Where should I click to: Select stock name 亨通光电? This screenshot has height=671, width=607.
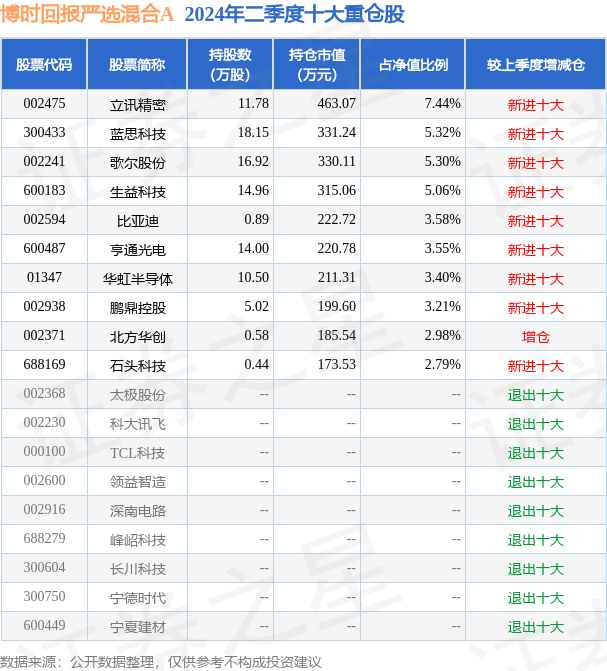[x=137, y=250]
